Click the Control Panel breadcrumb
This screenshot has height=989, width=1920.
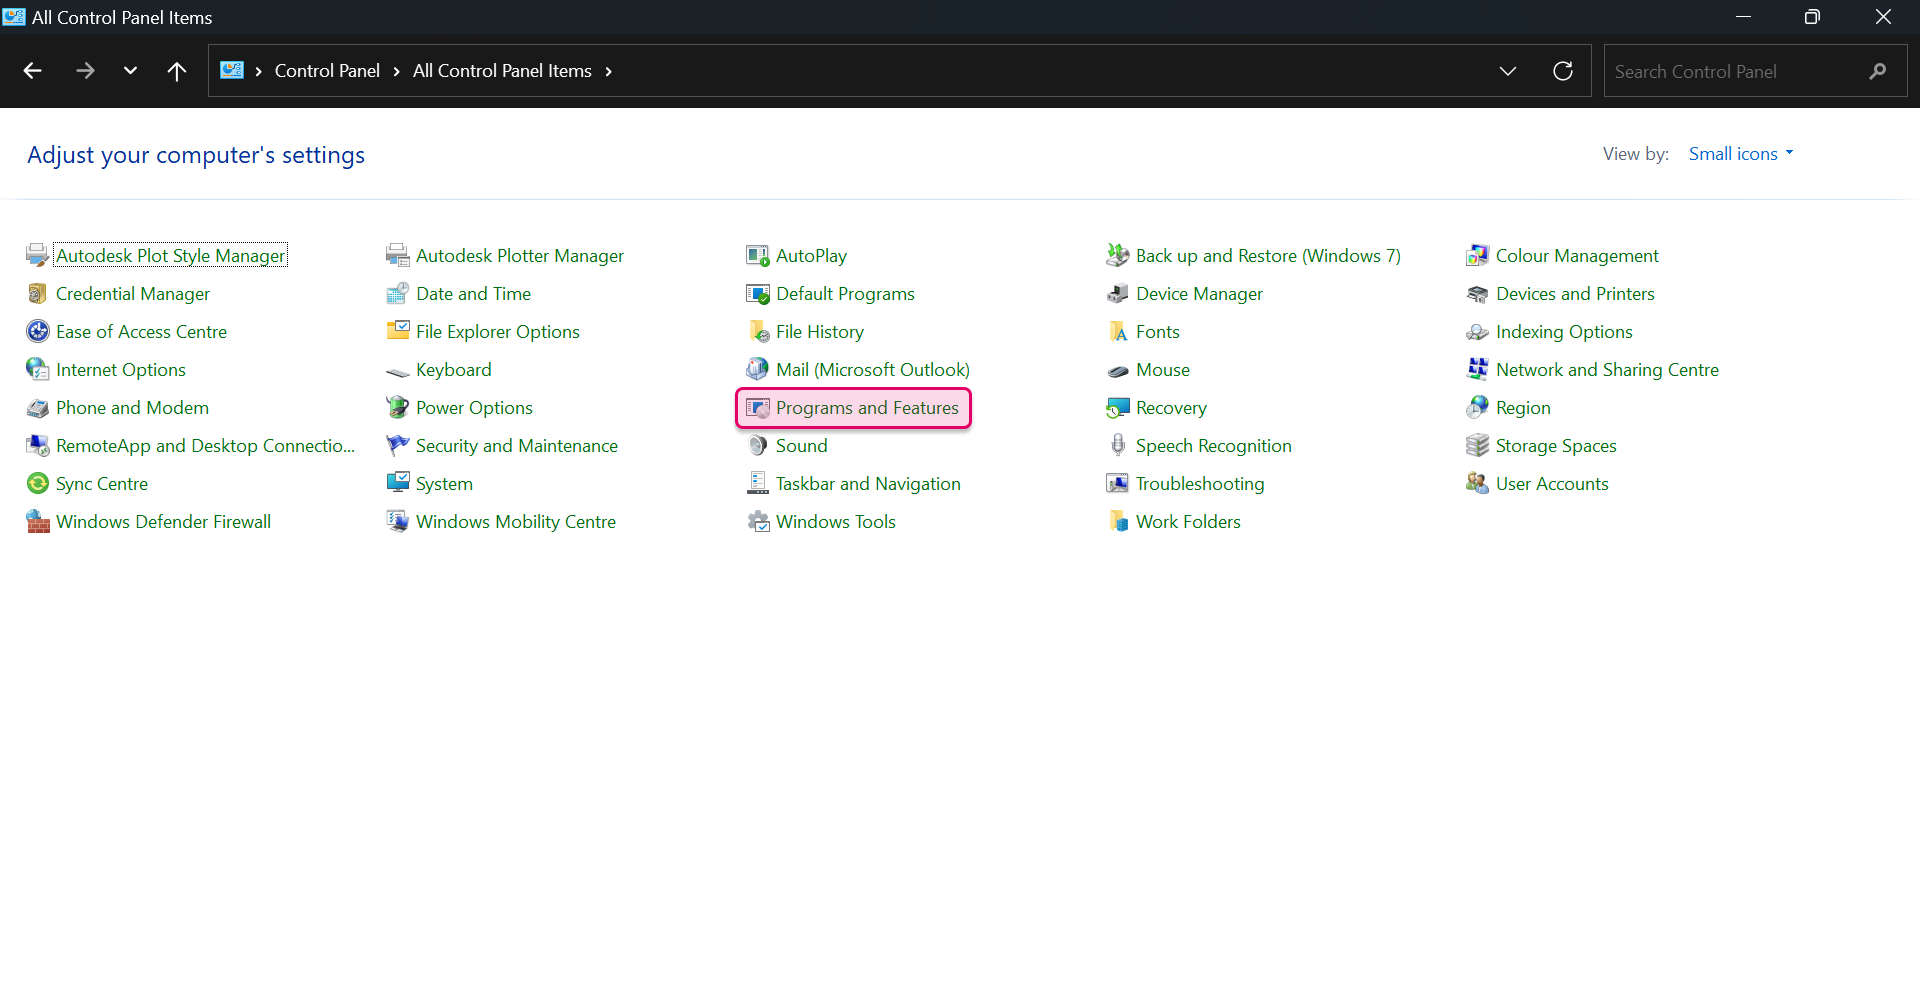coord(327,71)
